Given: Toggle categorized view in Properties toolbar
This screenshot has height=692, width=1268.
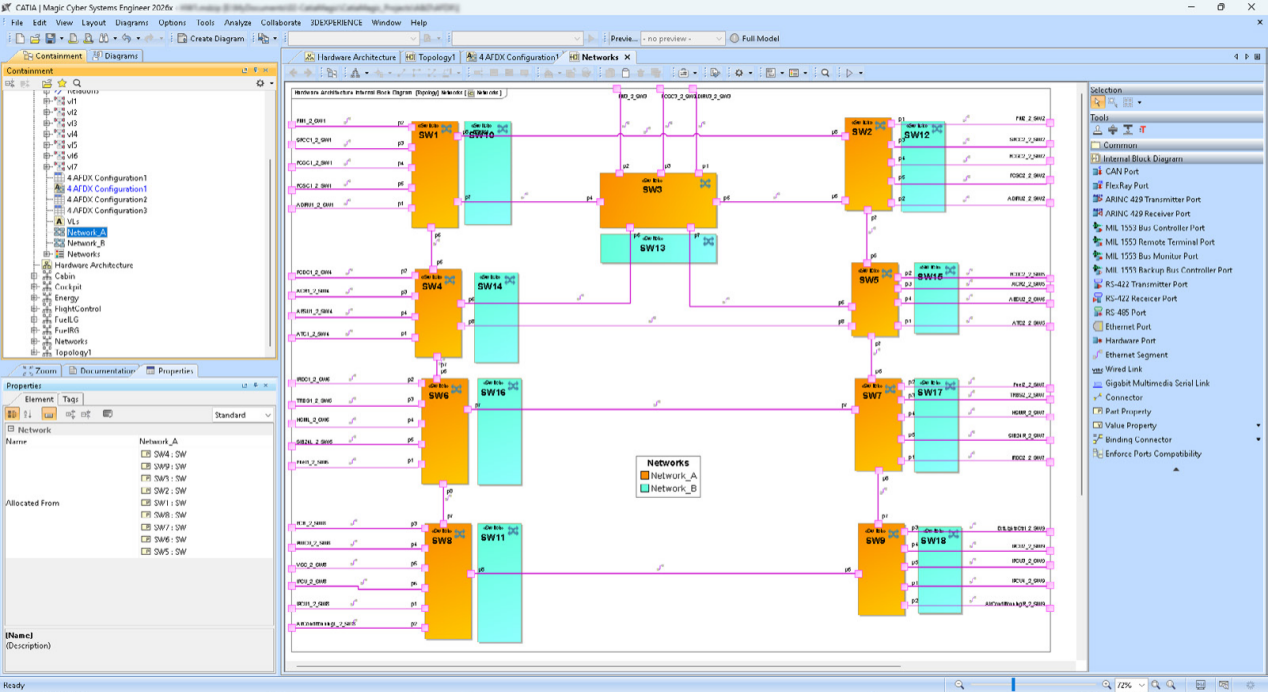Looking at the screenshot, I should coord(13,414).
